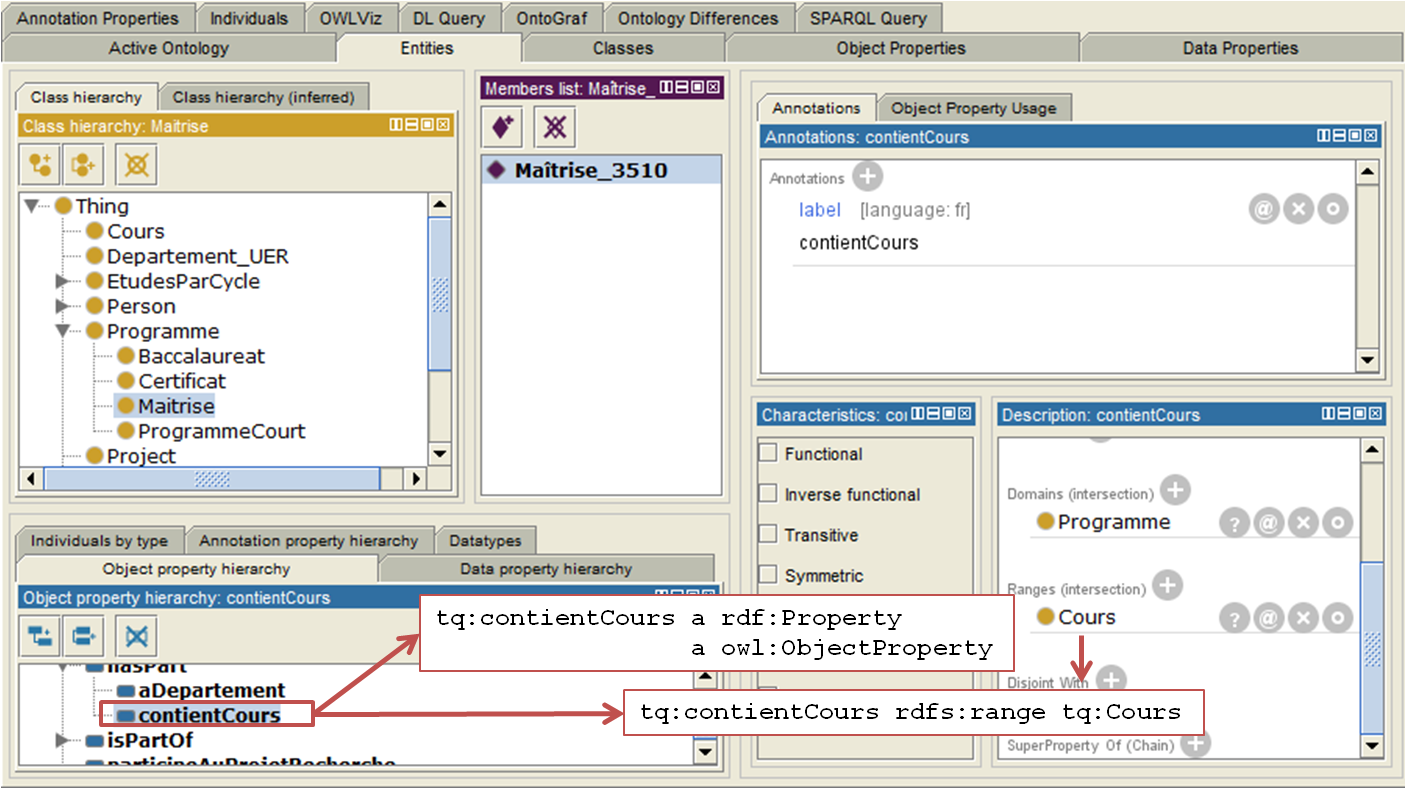Click the delete class icon
The height and width of the screenshot is (789, 1406).
tap(136, 164)
